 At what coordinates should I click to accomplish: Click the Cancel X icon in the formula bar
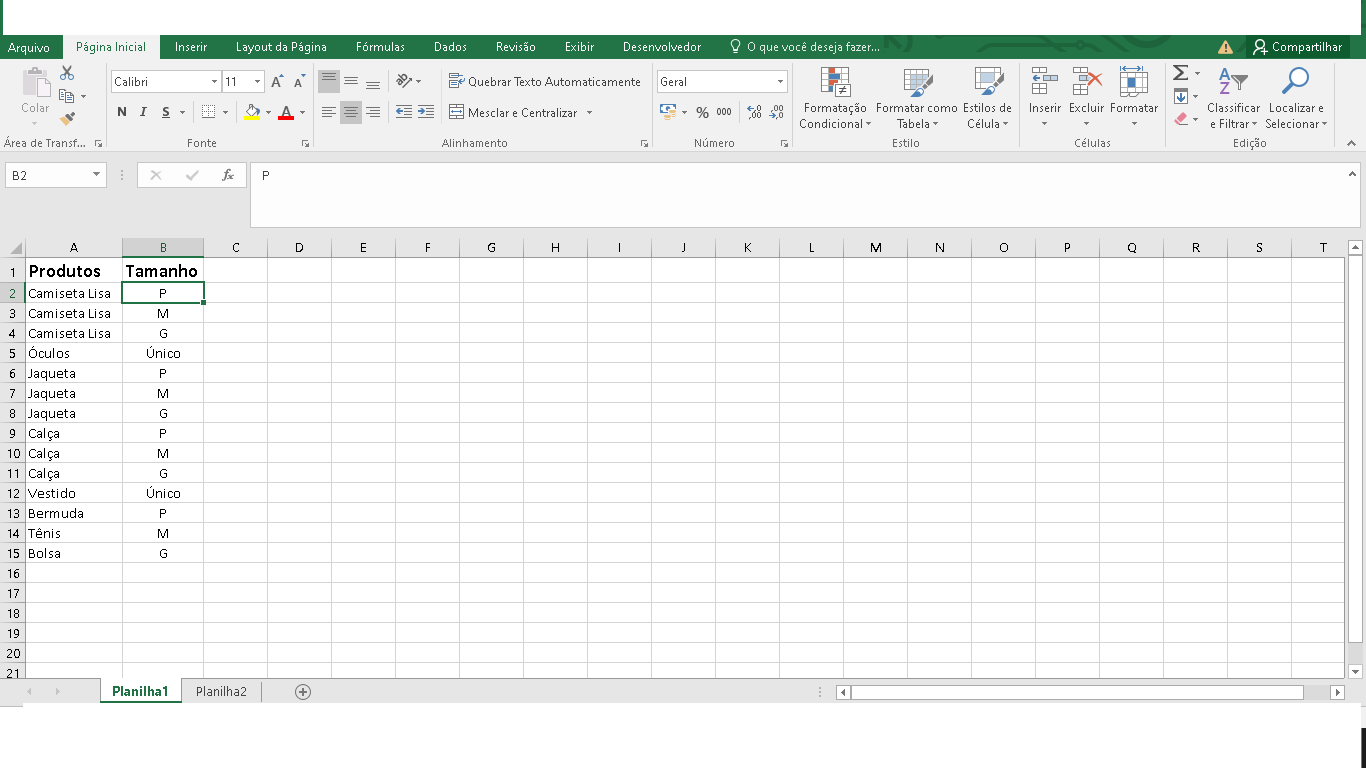coord(156,175)
